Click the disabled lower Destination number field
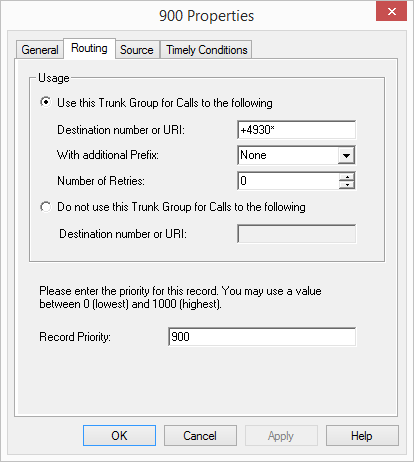 click(296, 234)
